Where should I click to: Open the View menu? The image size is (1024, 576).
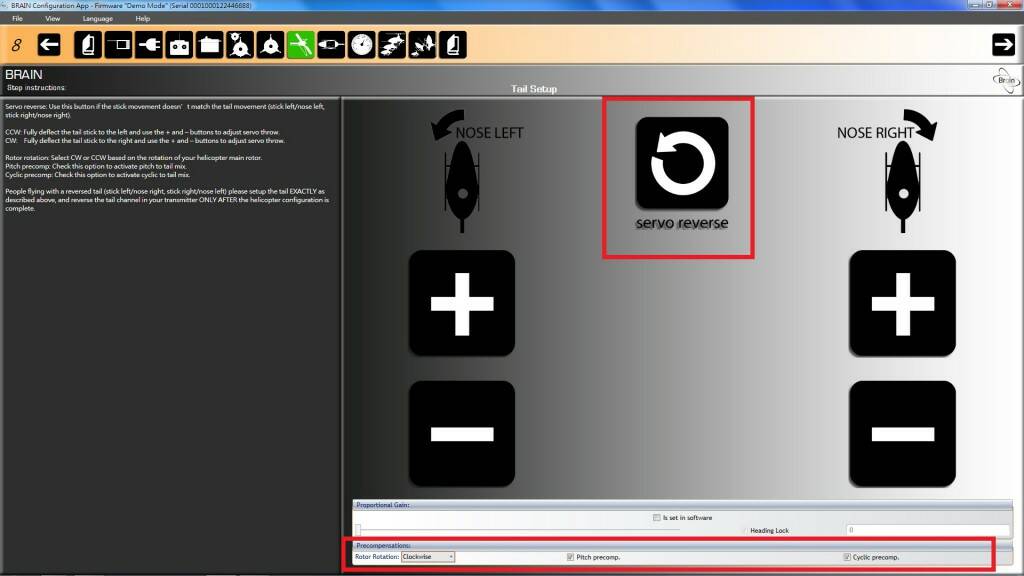point(53,18)
